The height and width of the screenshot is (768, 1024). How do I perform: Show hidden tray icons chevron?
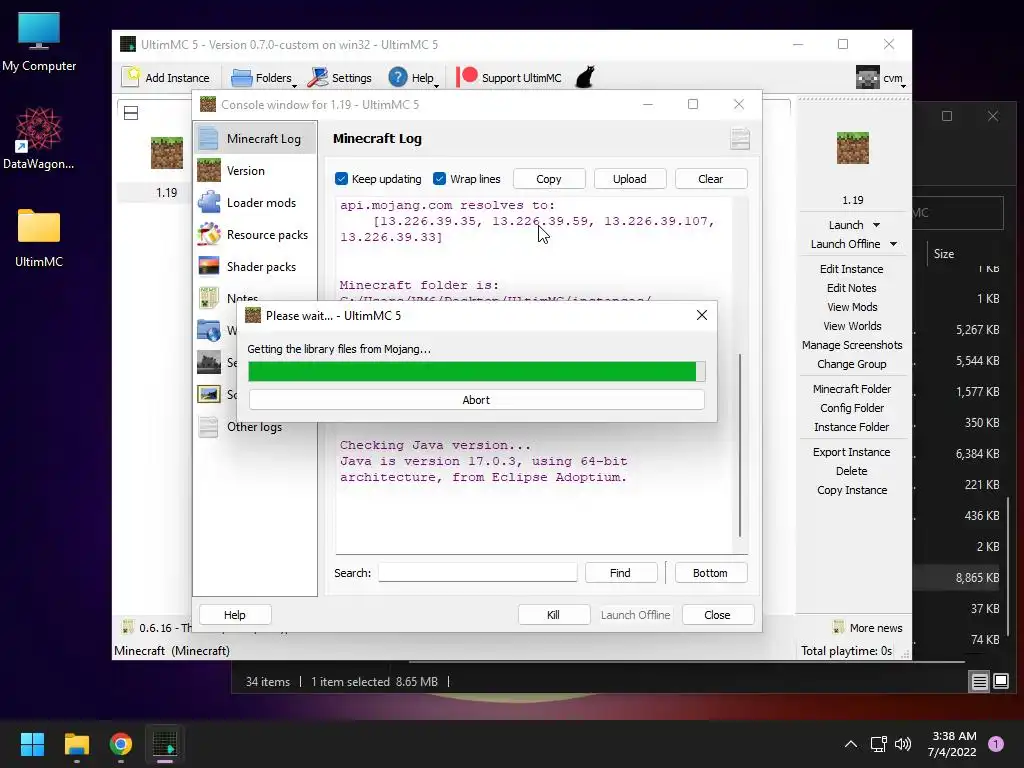pos(850,744)
